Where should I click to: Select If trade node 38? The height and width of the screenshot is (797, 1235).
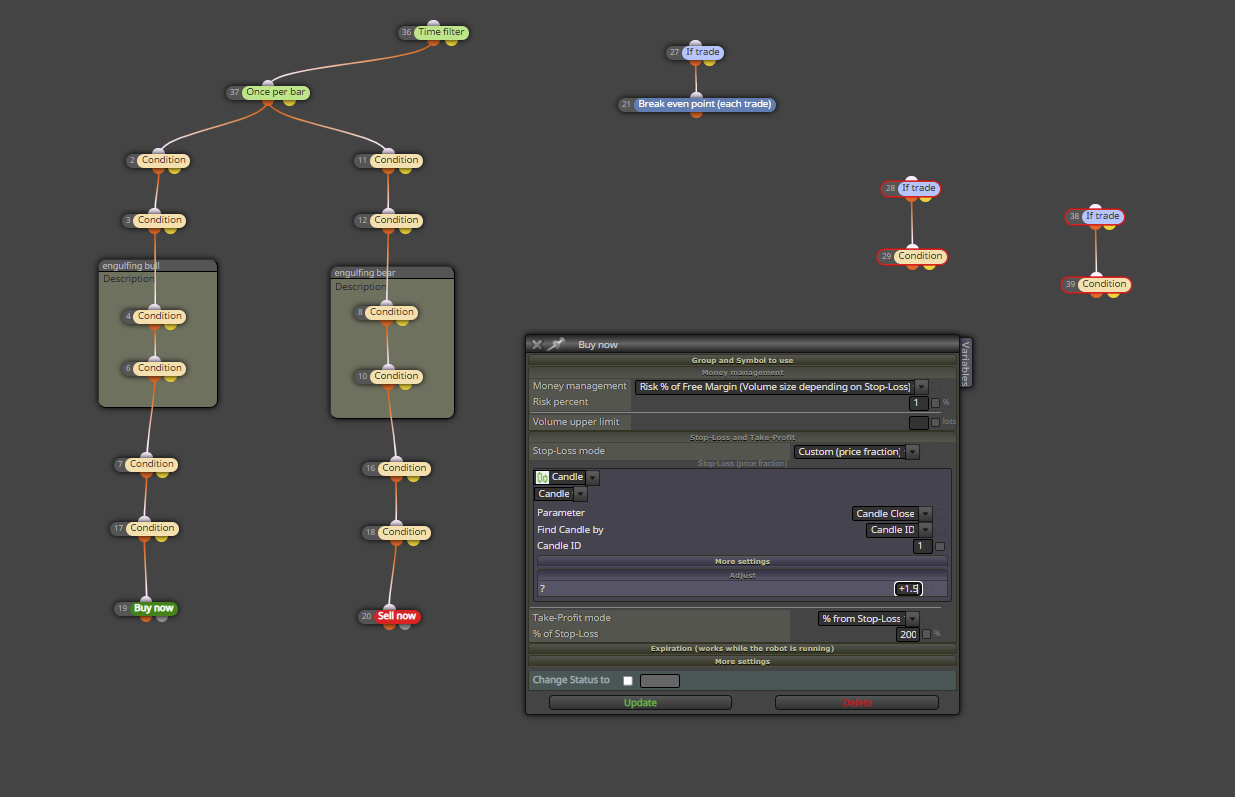click(1102, 216)
